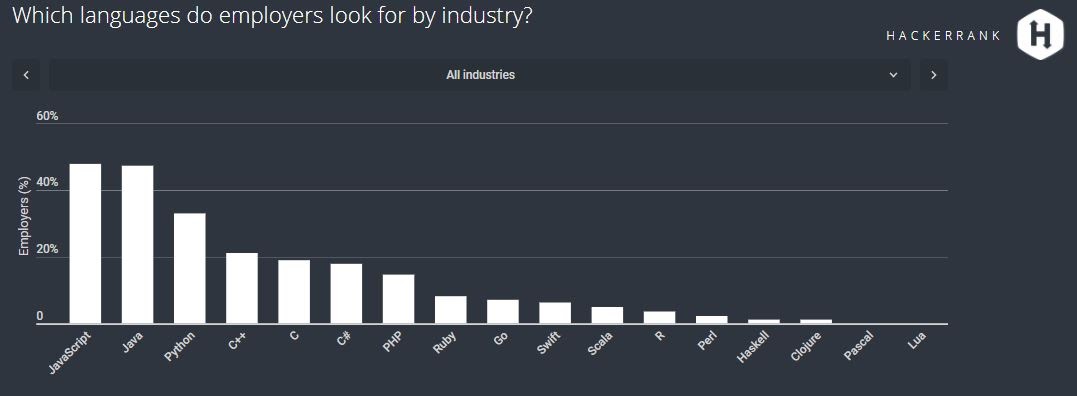Click the Python bar

[x=190, y=268]
